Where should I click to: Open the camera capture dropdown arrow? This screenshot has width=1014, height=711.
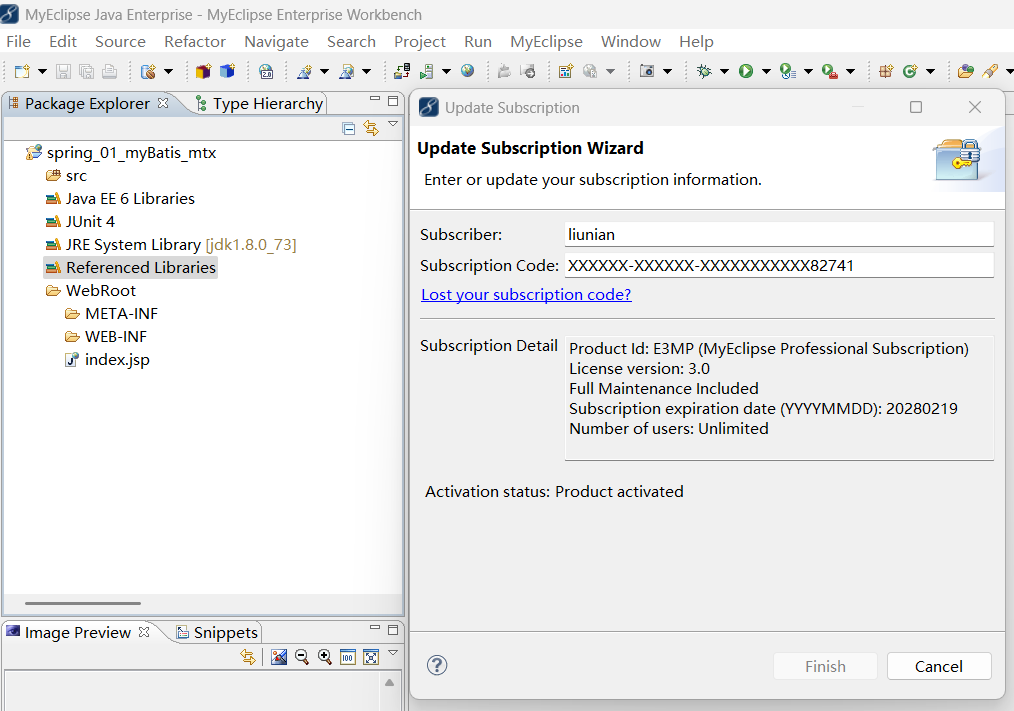click(667, 71)
